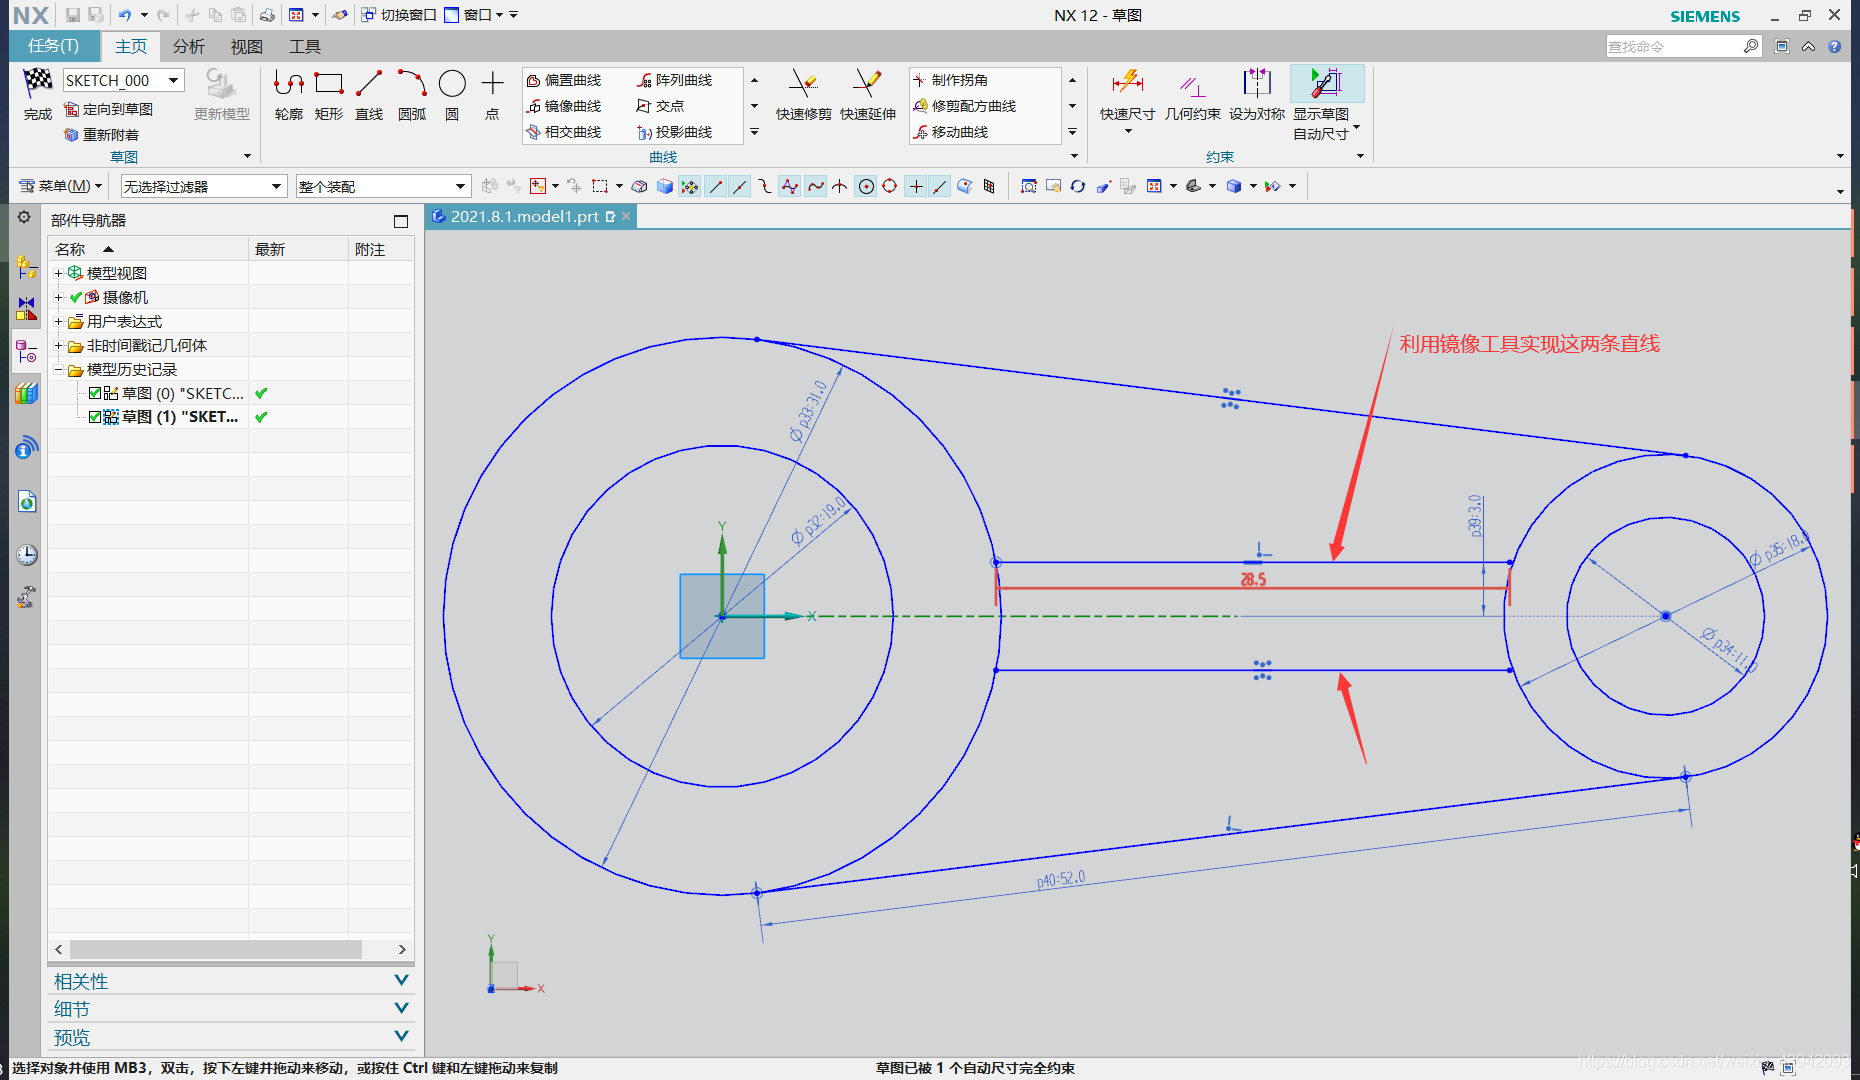Uncheck the 草图 (0) SKETCH checkbox

(95, 393)
